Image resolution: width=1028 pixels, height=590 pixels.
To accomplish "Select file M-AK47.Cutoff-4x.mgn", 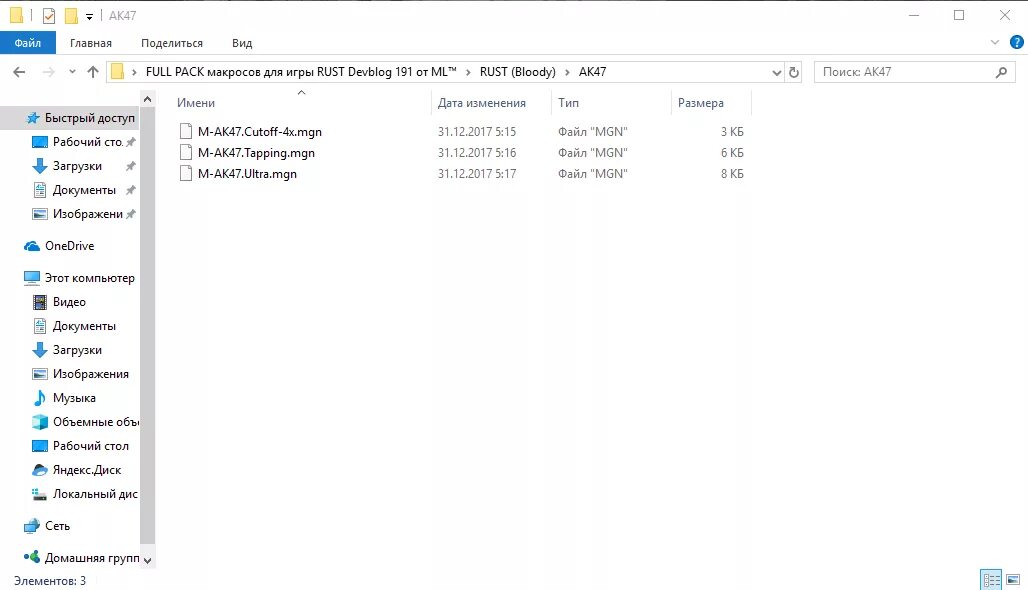I will [x=260, y=132].
